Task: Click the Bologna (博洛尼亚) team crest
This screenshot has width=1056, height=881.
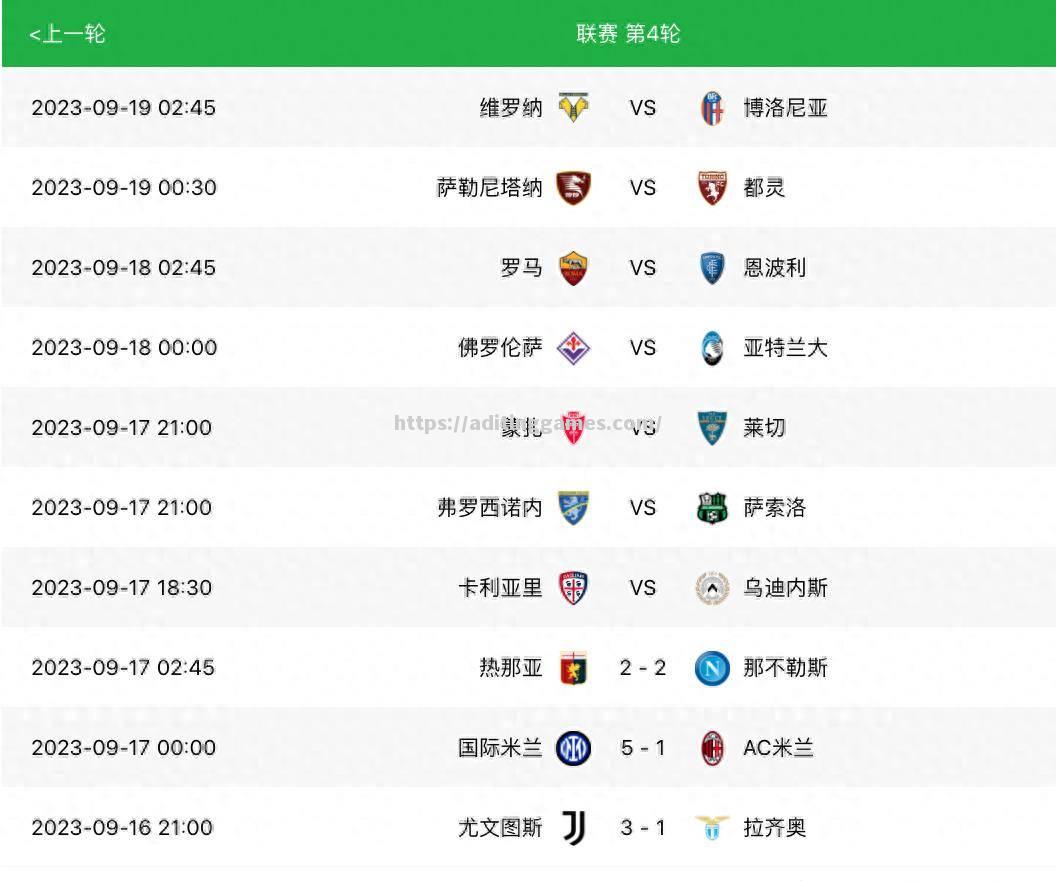Action: (x=712, y=107)
